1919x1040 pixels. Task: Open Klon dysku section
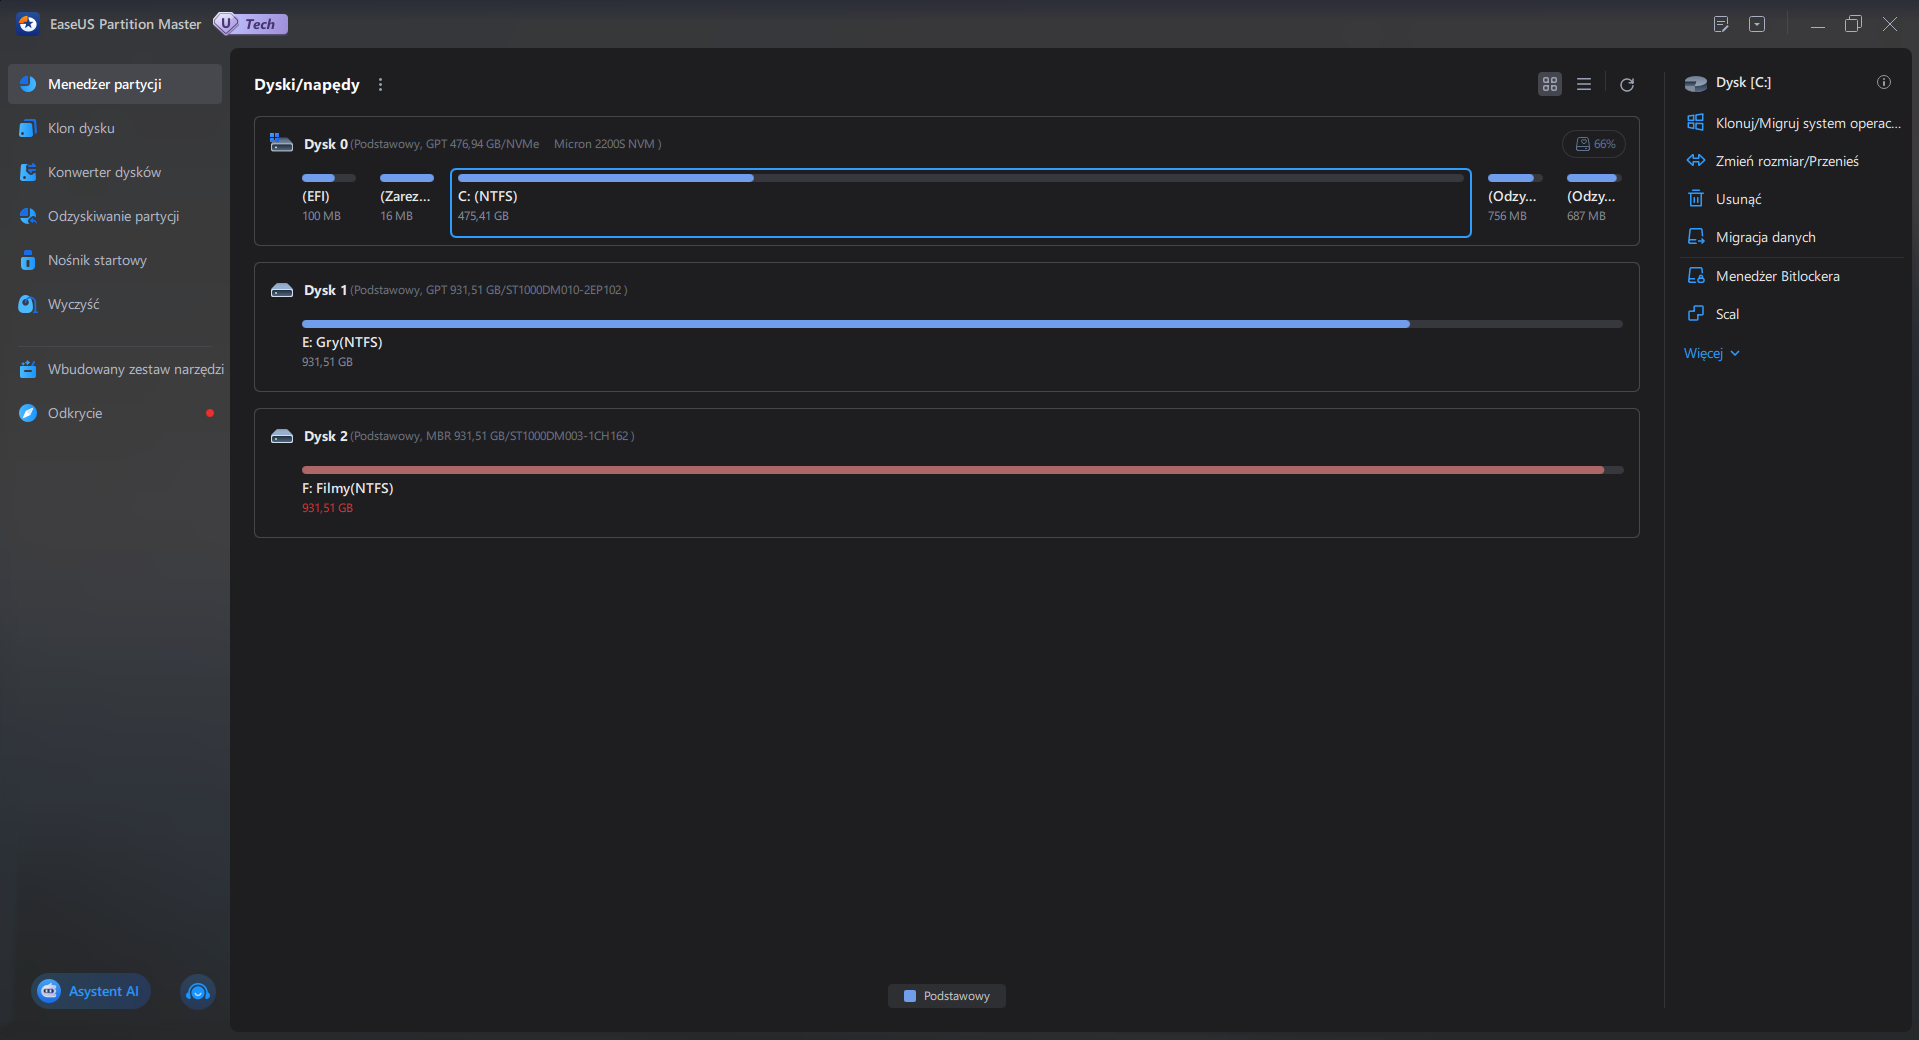115,128
